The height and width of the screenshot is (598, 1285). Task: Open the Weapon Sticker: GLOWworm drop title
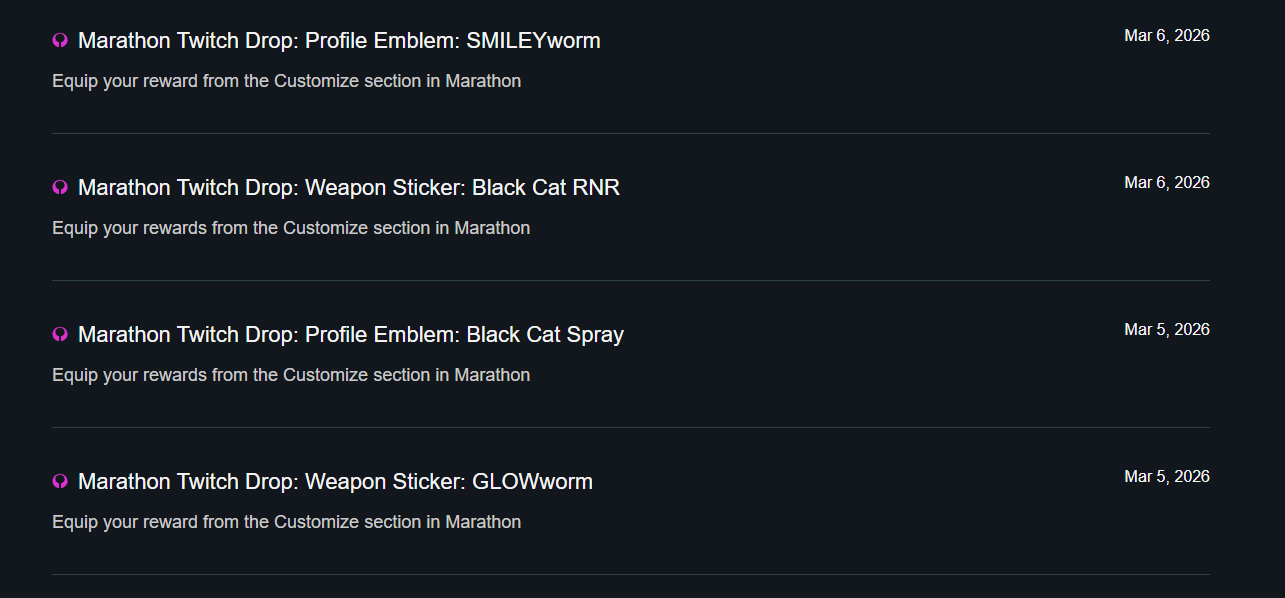[335, 482]
